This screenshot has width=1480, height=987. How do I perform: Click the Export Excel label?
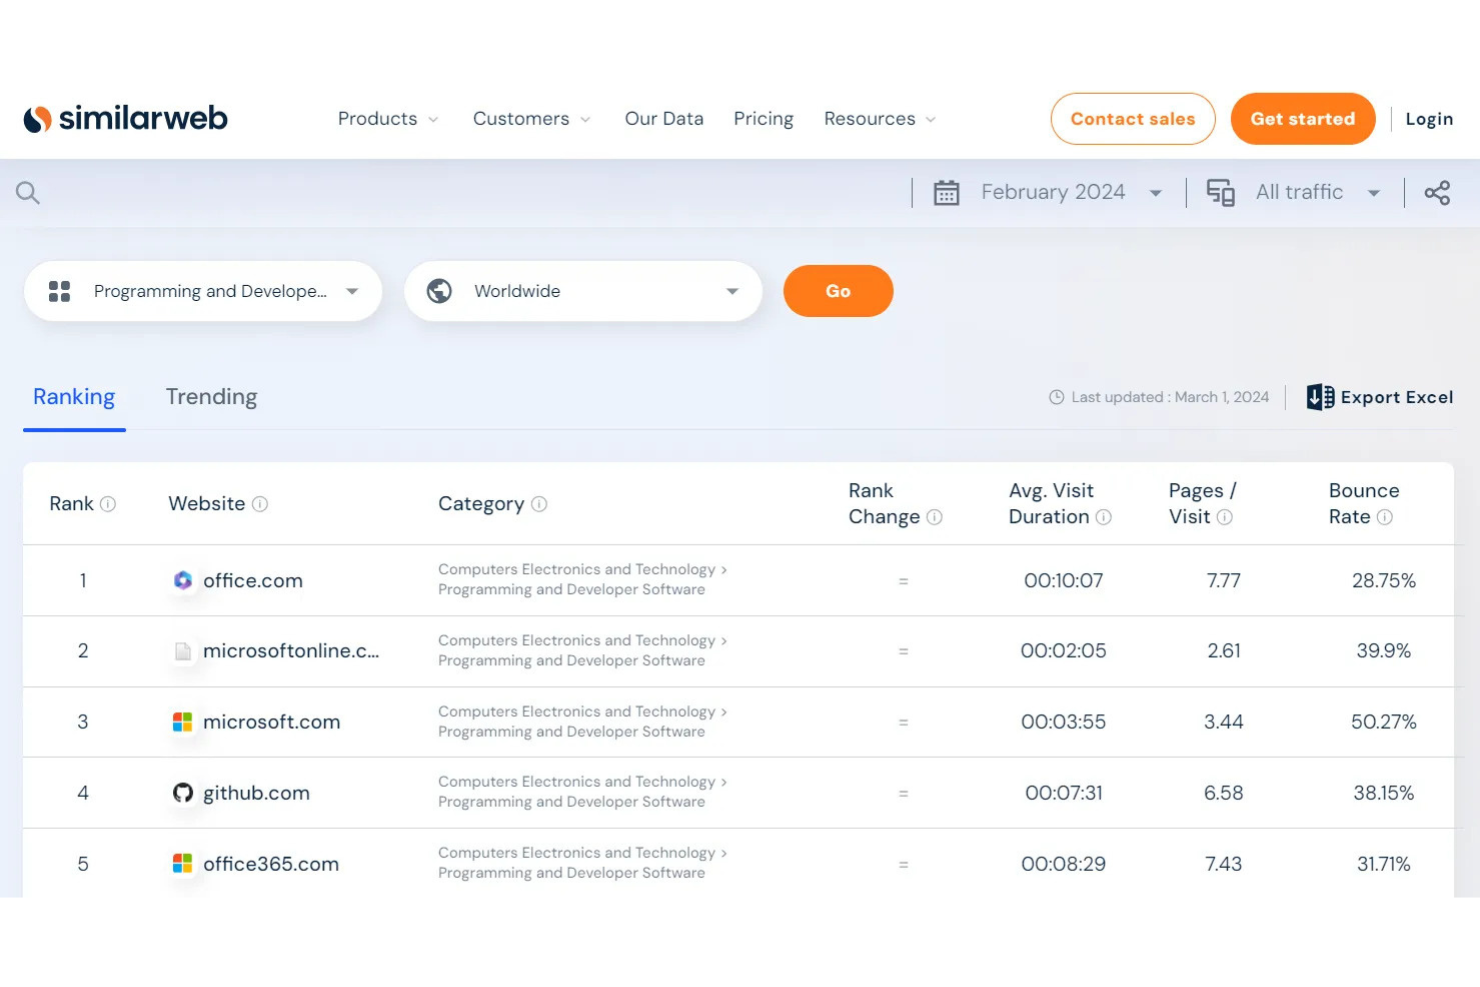[1397, 397]
